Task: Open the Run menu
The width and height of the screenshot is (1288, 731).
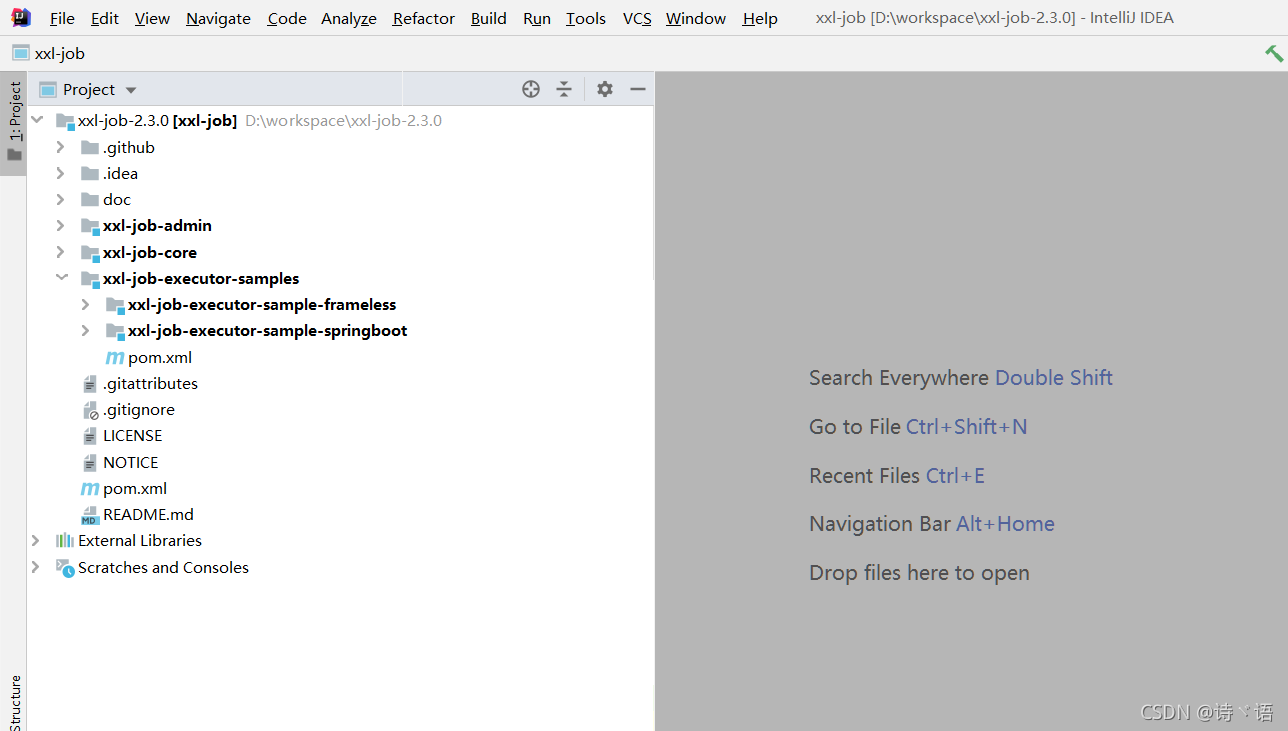Action: (537, 18)
